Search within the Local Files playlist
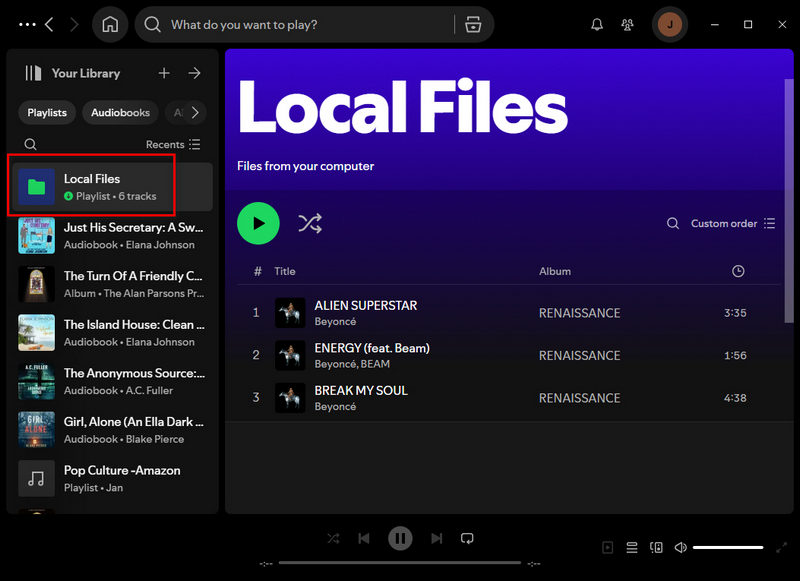 pos(673,223)
